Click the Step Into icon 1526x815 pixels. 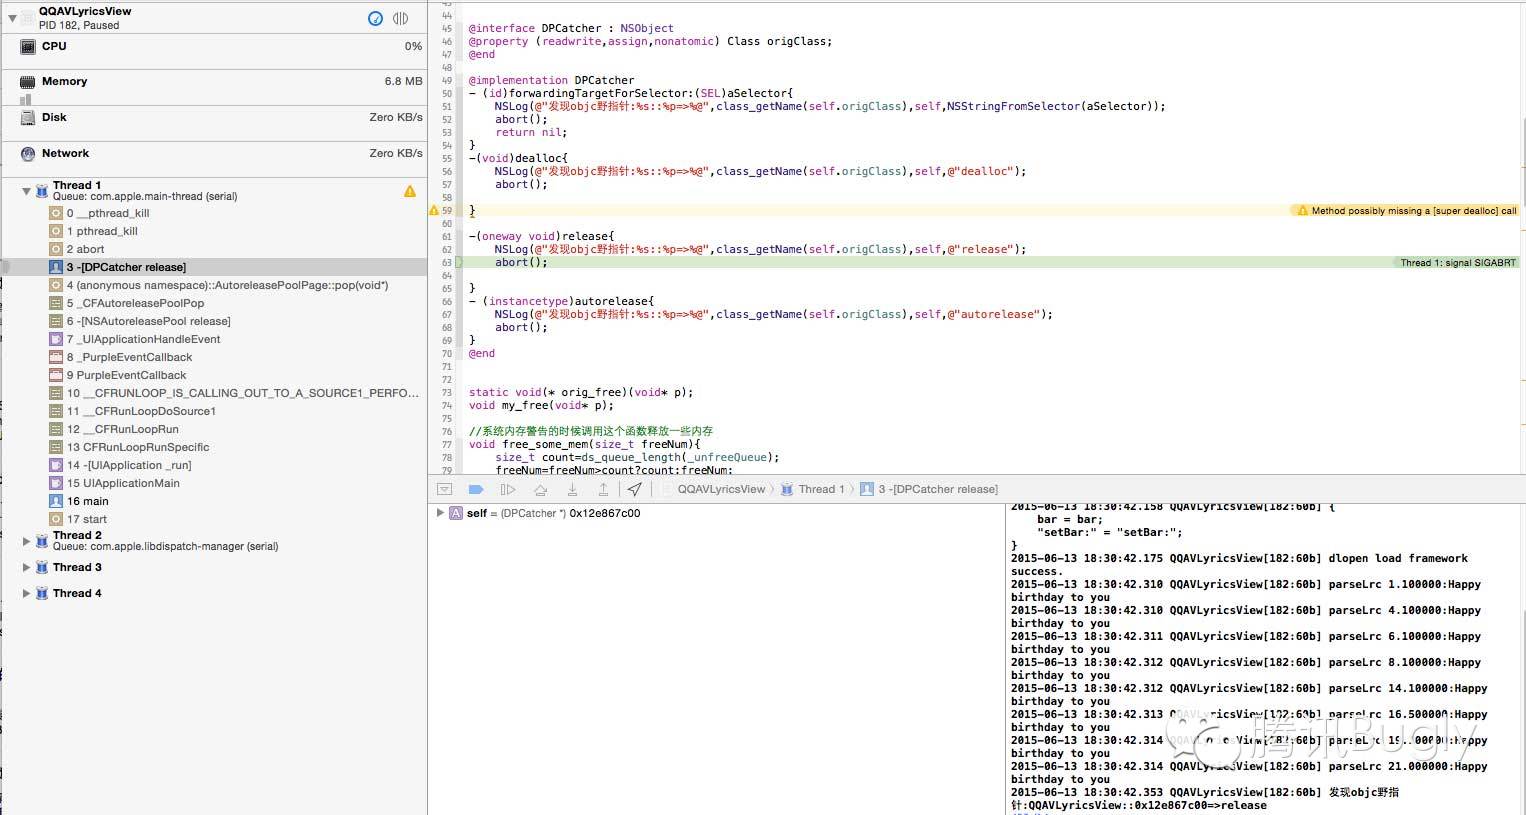(572, 489)
